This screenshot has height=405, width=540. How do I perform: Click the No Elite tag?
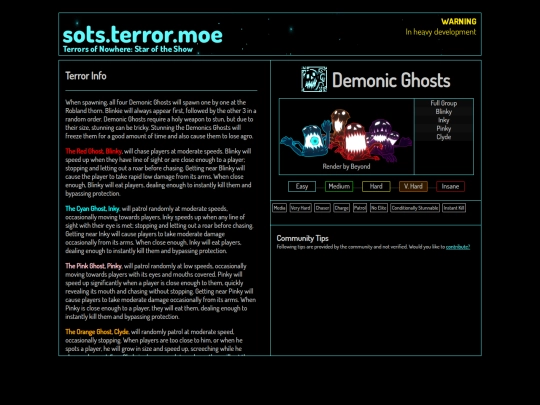point(379,208)
